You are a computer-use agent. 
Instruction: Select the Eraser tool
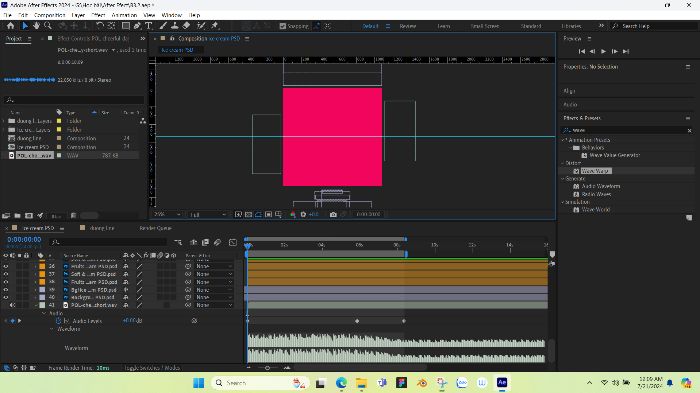pos(187,26)
